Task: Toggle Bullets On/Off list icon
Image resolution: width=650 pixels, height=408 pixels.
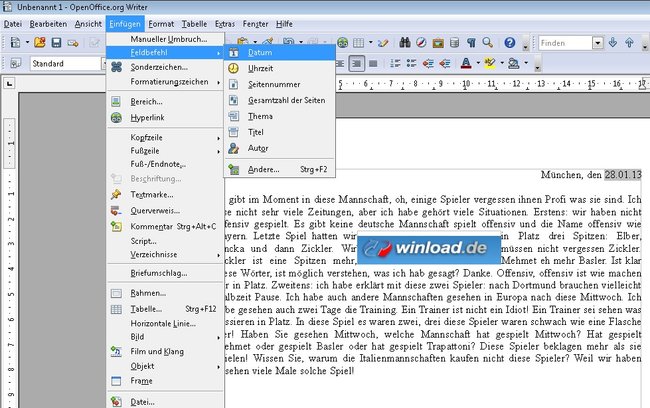Action: click(411, 63)
